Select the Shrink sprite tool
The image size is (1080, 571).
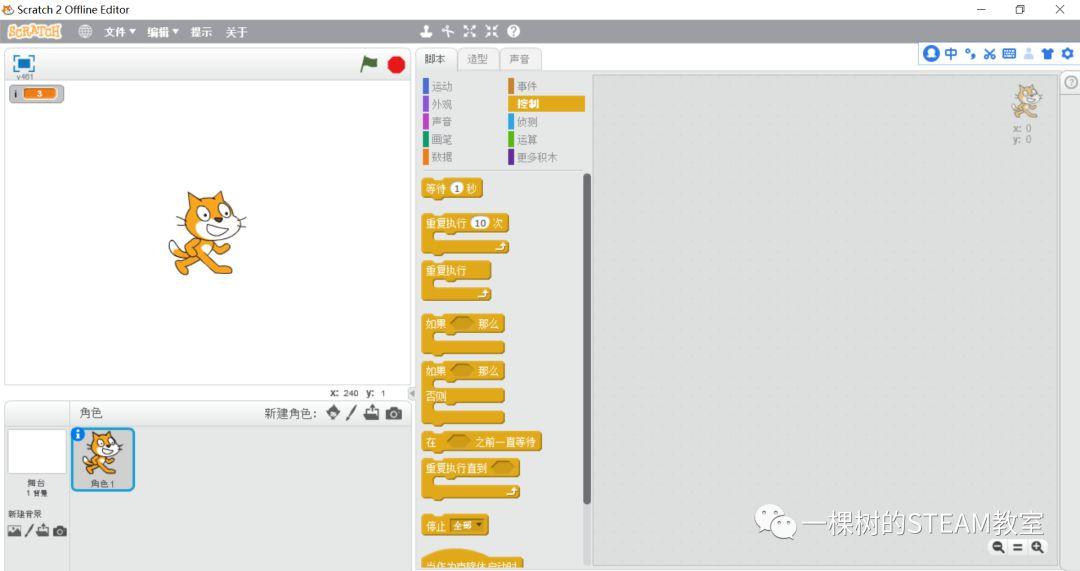491,31
